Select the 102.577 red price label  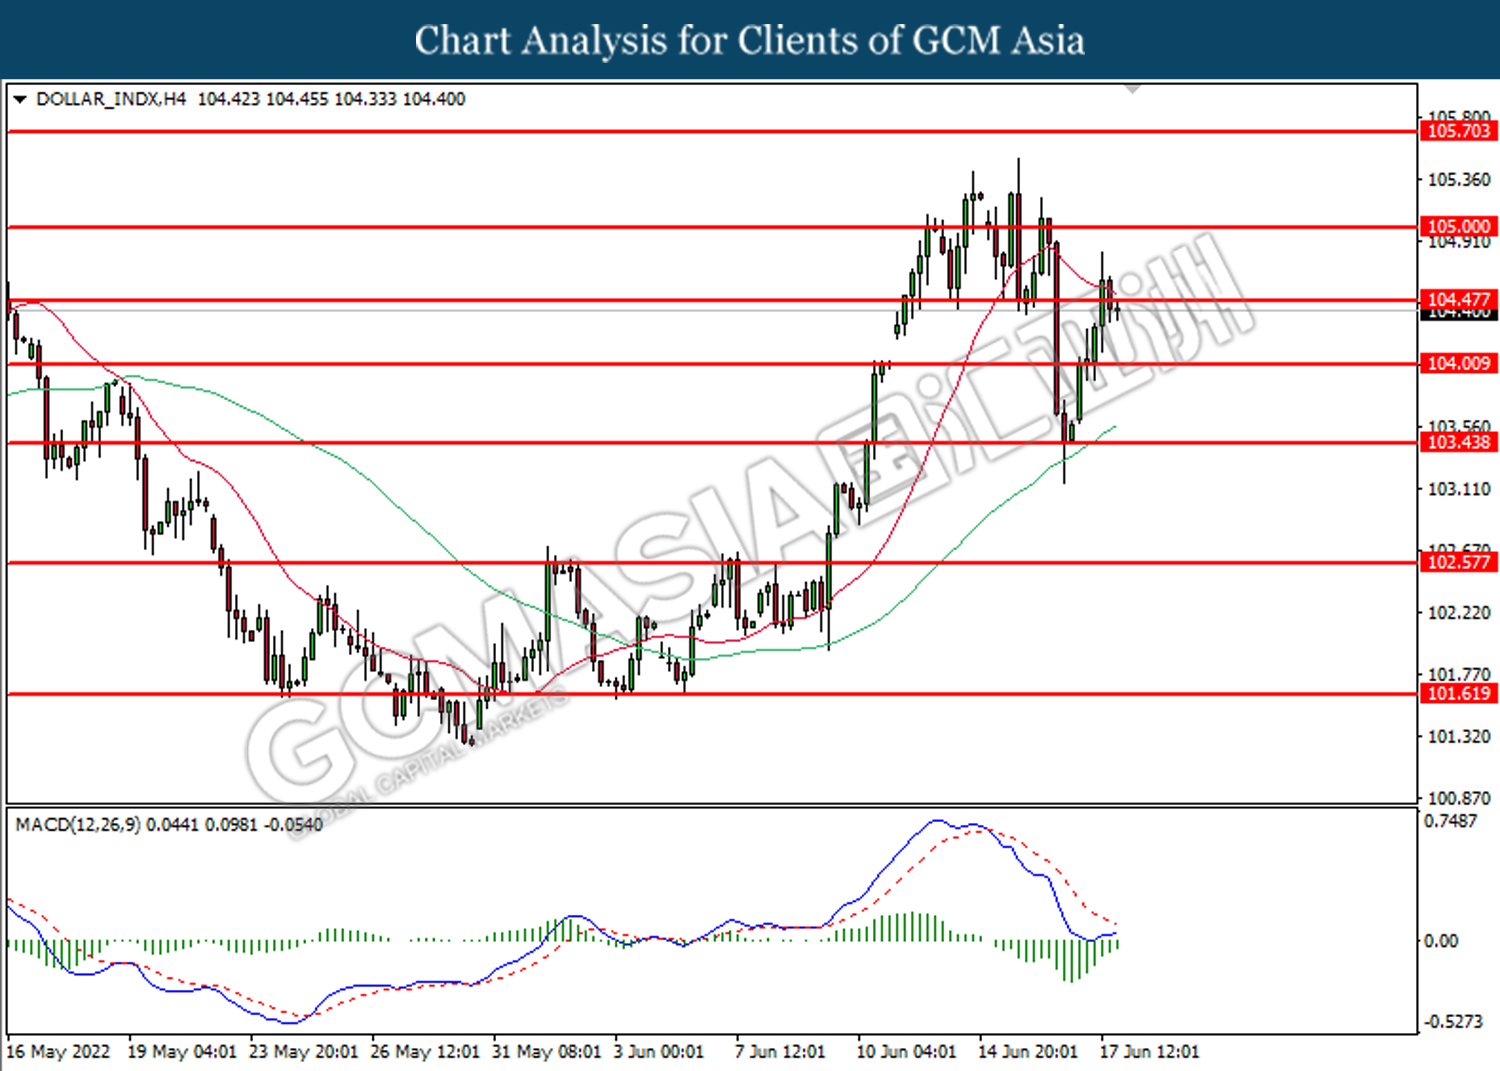(1458, 562)
